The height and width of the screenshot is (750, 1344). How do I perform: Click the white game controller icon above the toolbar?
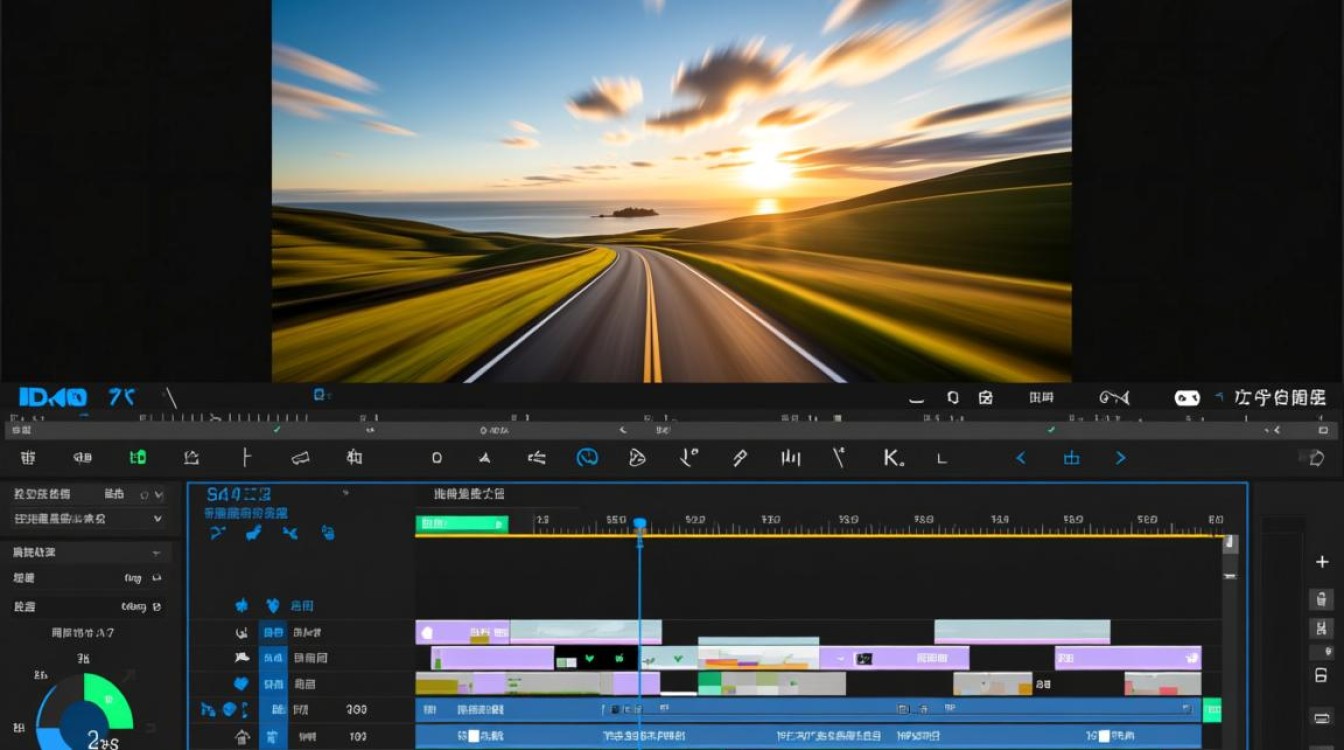1187,397
